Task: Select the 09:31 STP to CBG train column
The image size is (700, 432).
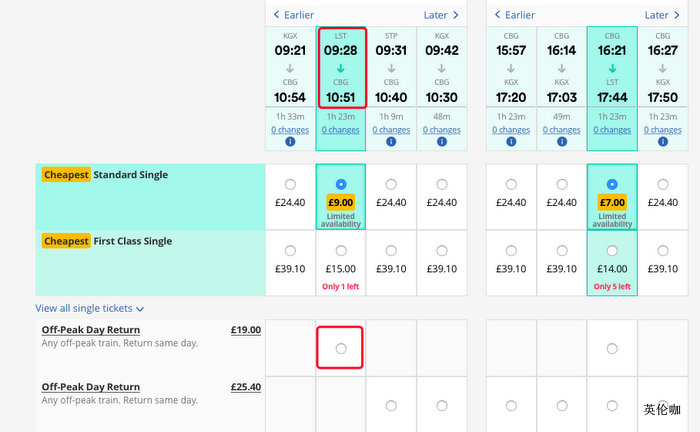Action: 391,66
